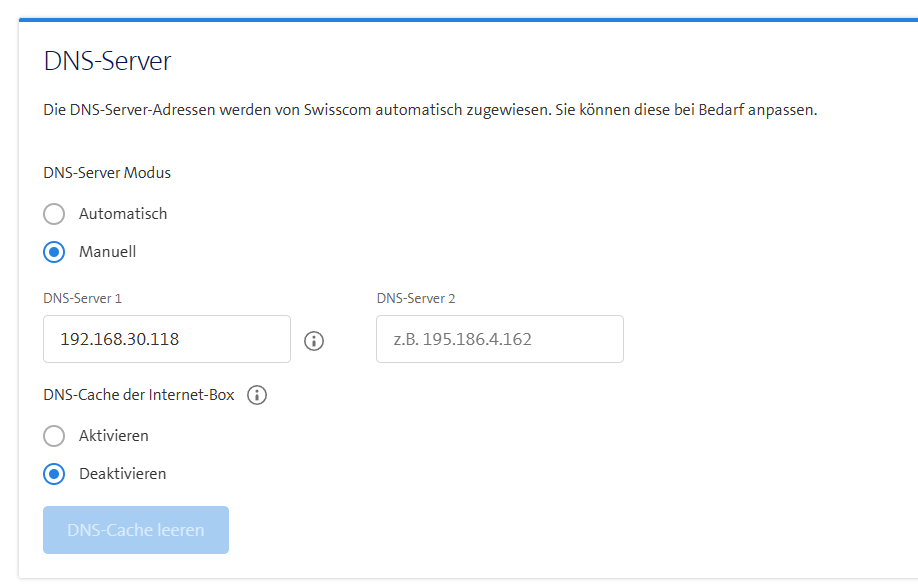Image resolution: width=918 pixels, height=587 pixels.
Task: Click the 'Deaktivieren' option label text
Action: click(x=123, y=474)
